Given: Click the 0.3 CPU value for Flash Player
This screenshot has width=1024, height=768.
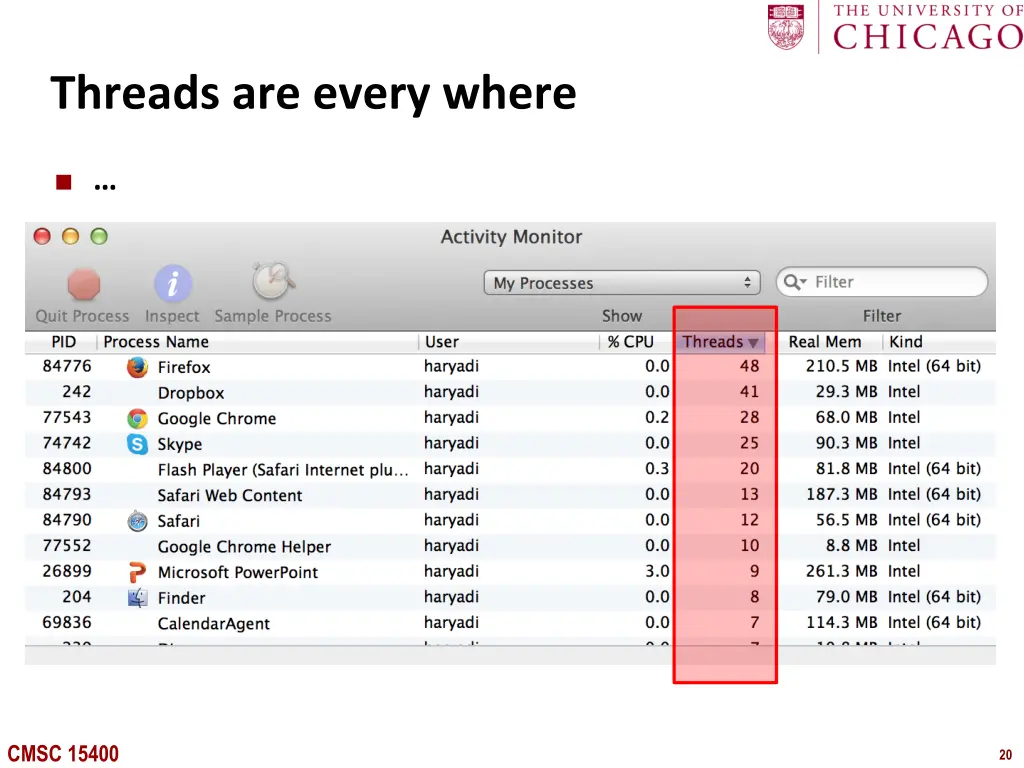Looking at the screenshot, I should point(657,469).
